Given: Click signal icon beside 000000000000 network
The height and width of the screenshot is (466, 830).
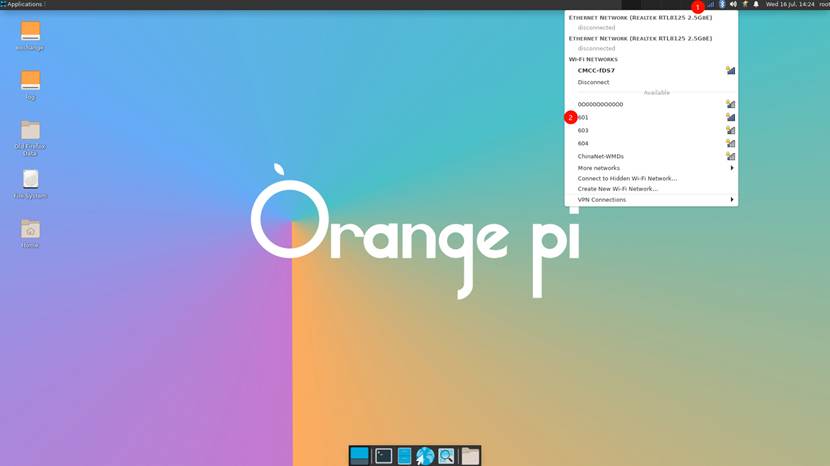Looking at the screenshot, I should pyautogui.click(x=730, y=104).
